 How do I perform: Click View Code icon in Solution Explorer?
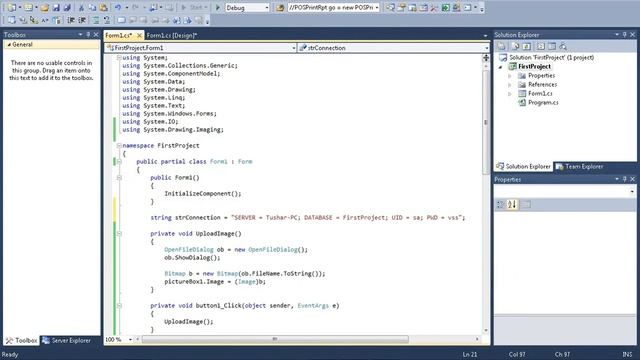[x=541, y=47]
